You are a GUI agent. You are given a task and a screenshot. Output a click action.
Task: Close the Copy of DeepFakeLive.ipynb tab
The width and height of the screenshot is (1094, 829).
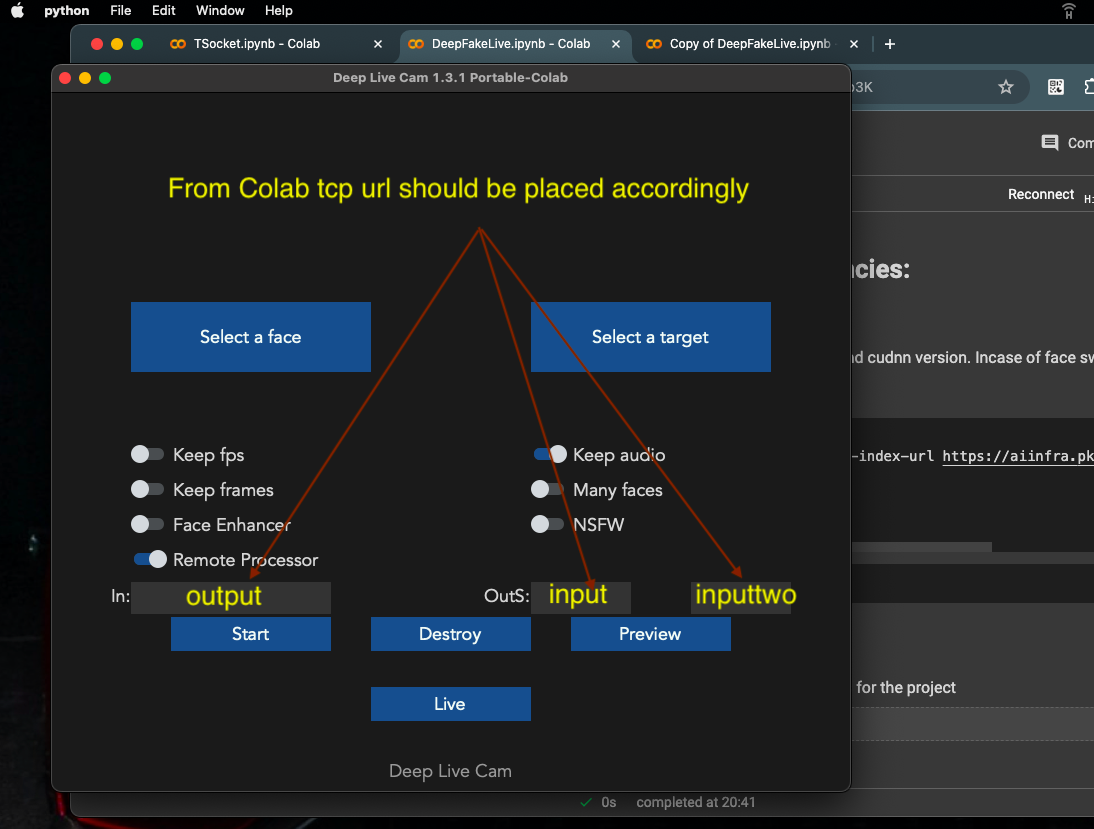(x=853, y=44)
